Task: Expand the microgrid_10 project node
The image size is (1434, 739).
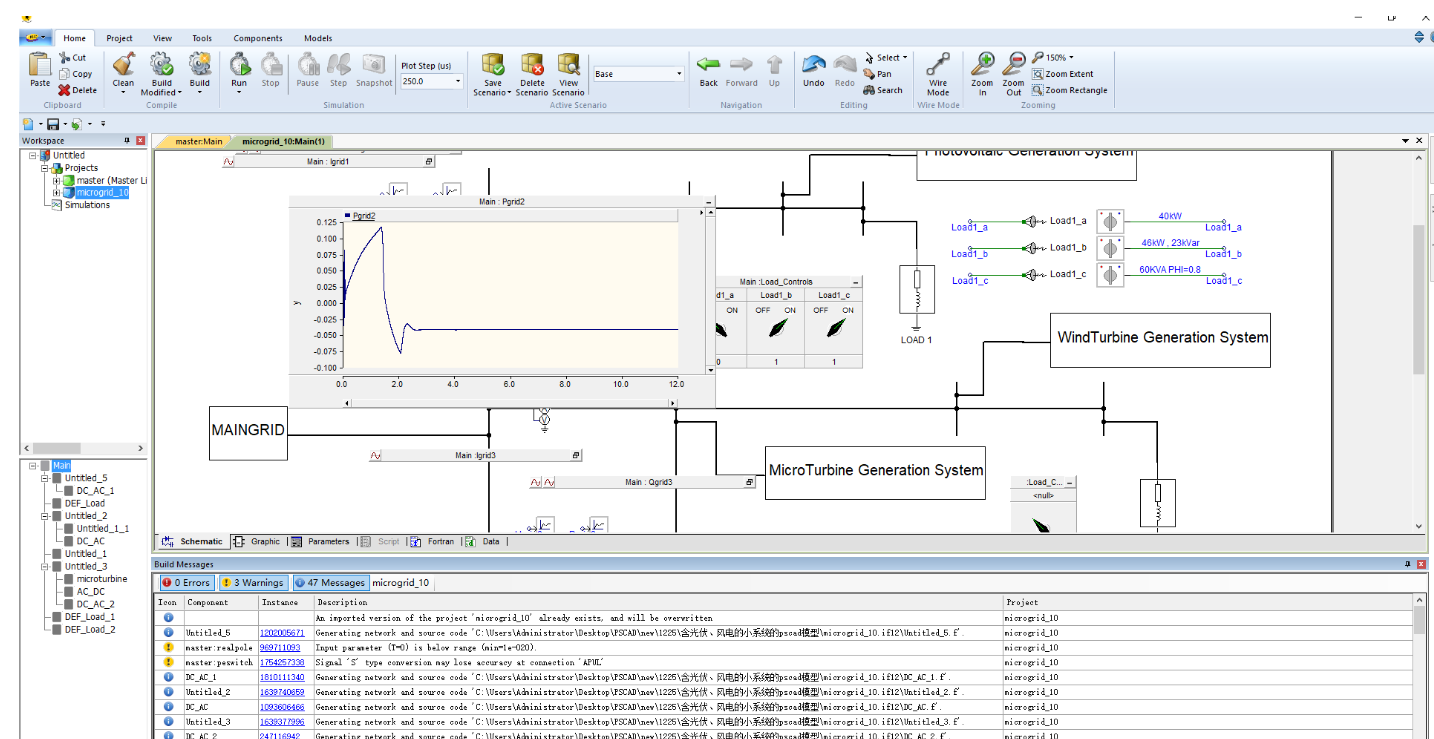Action: [57, 193]
